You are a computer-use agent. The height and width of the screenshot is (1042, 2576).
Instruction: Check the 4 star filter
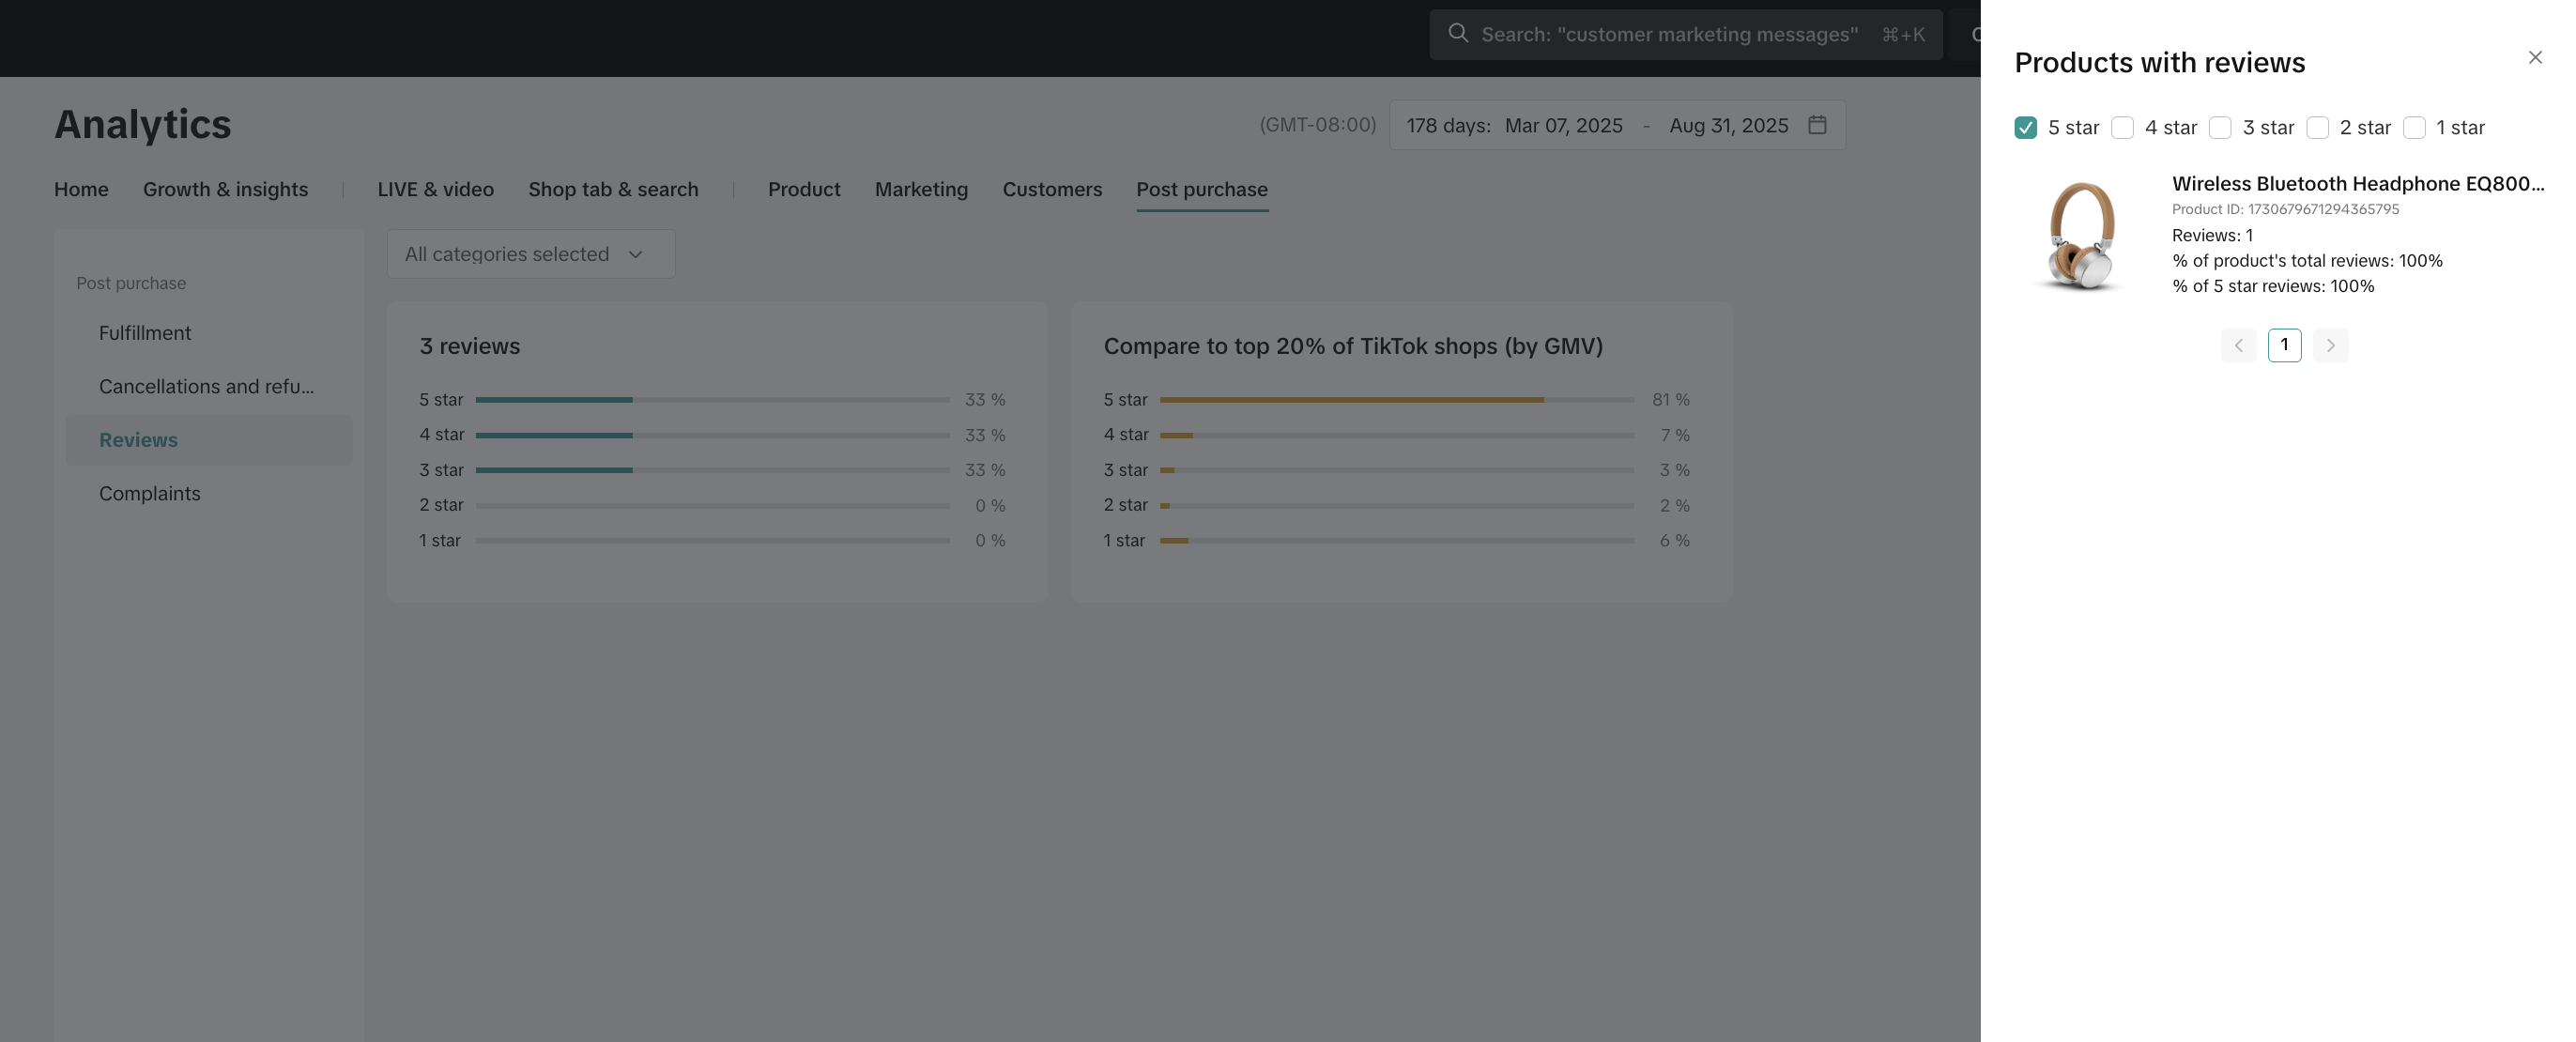tap(2122, 128)
